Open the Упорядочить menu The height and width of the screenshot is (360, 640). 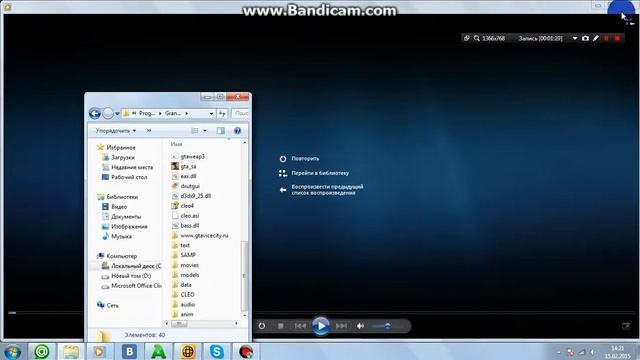click(116, 131)
